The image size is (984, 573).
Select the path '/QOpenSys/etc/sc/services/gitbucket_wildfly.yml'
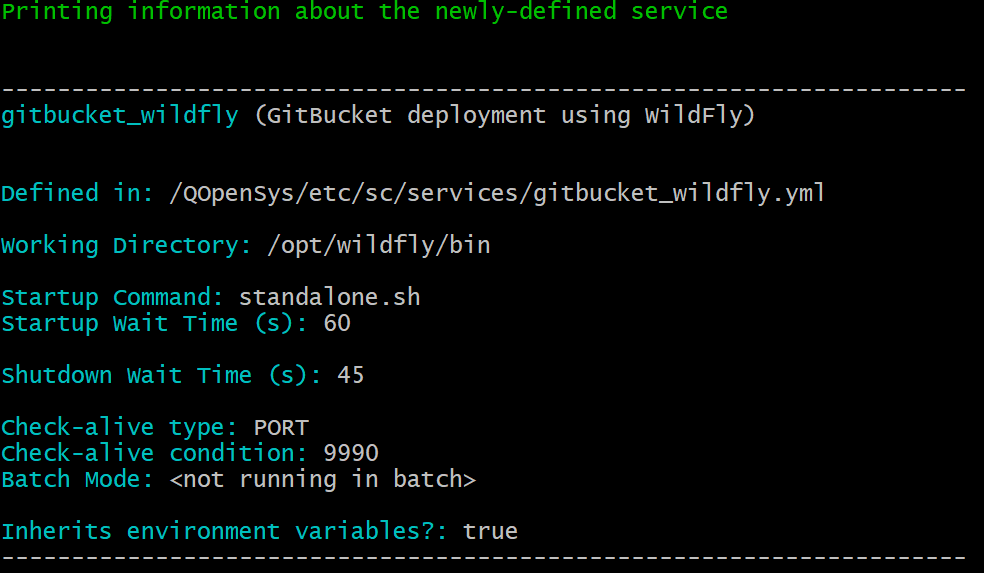[497, 193]
